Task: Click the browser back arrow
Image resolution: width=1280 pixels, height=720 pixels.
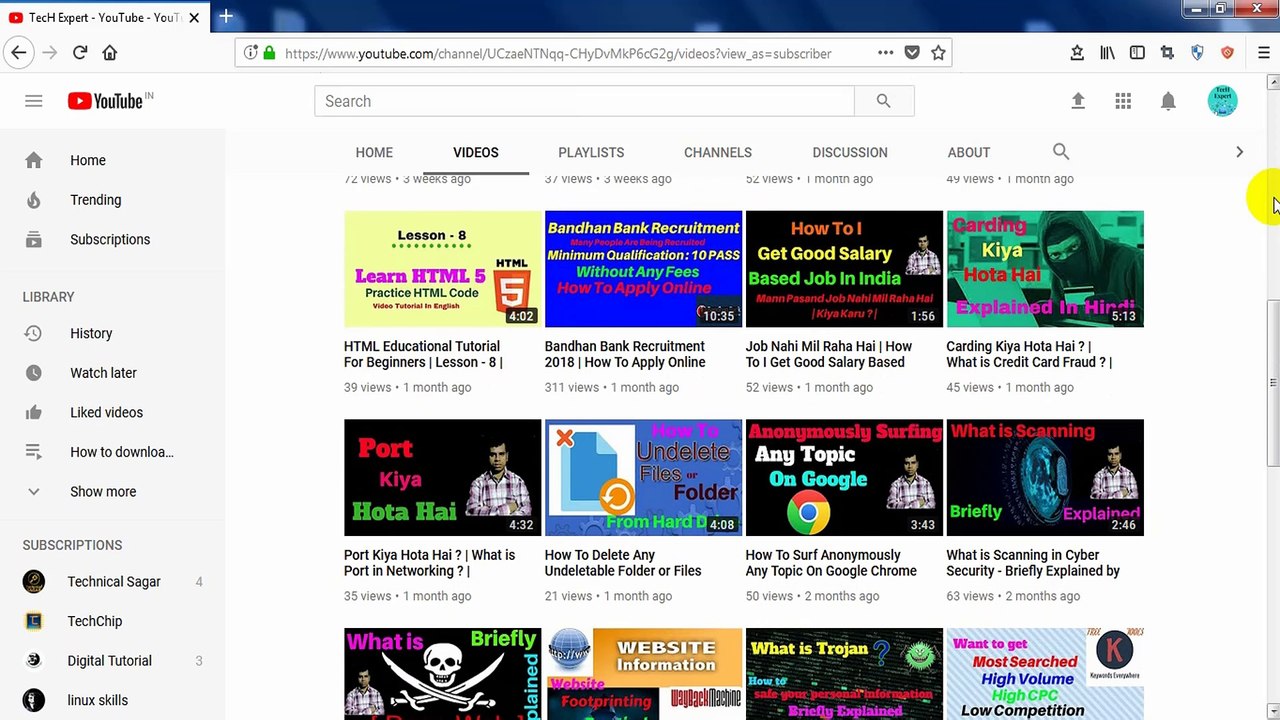Action: click(18, 53)
